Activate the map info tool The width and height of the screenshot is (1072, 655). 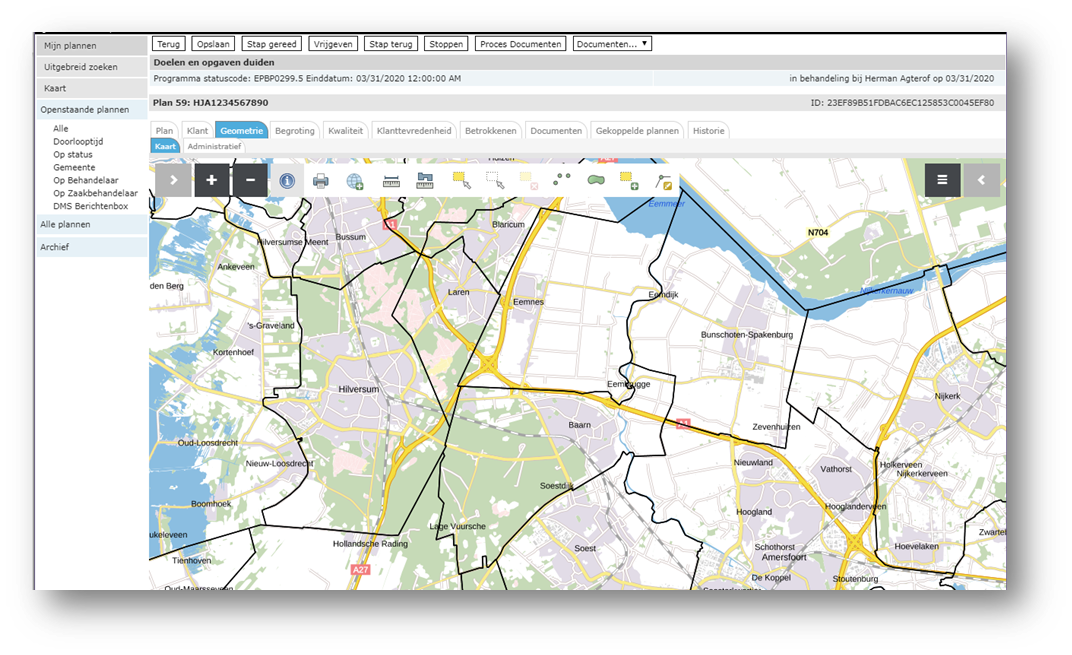287,181
